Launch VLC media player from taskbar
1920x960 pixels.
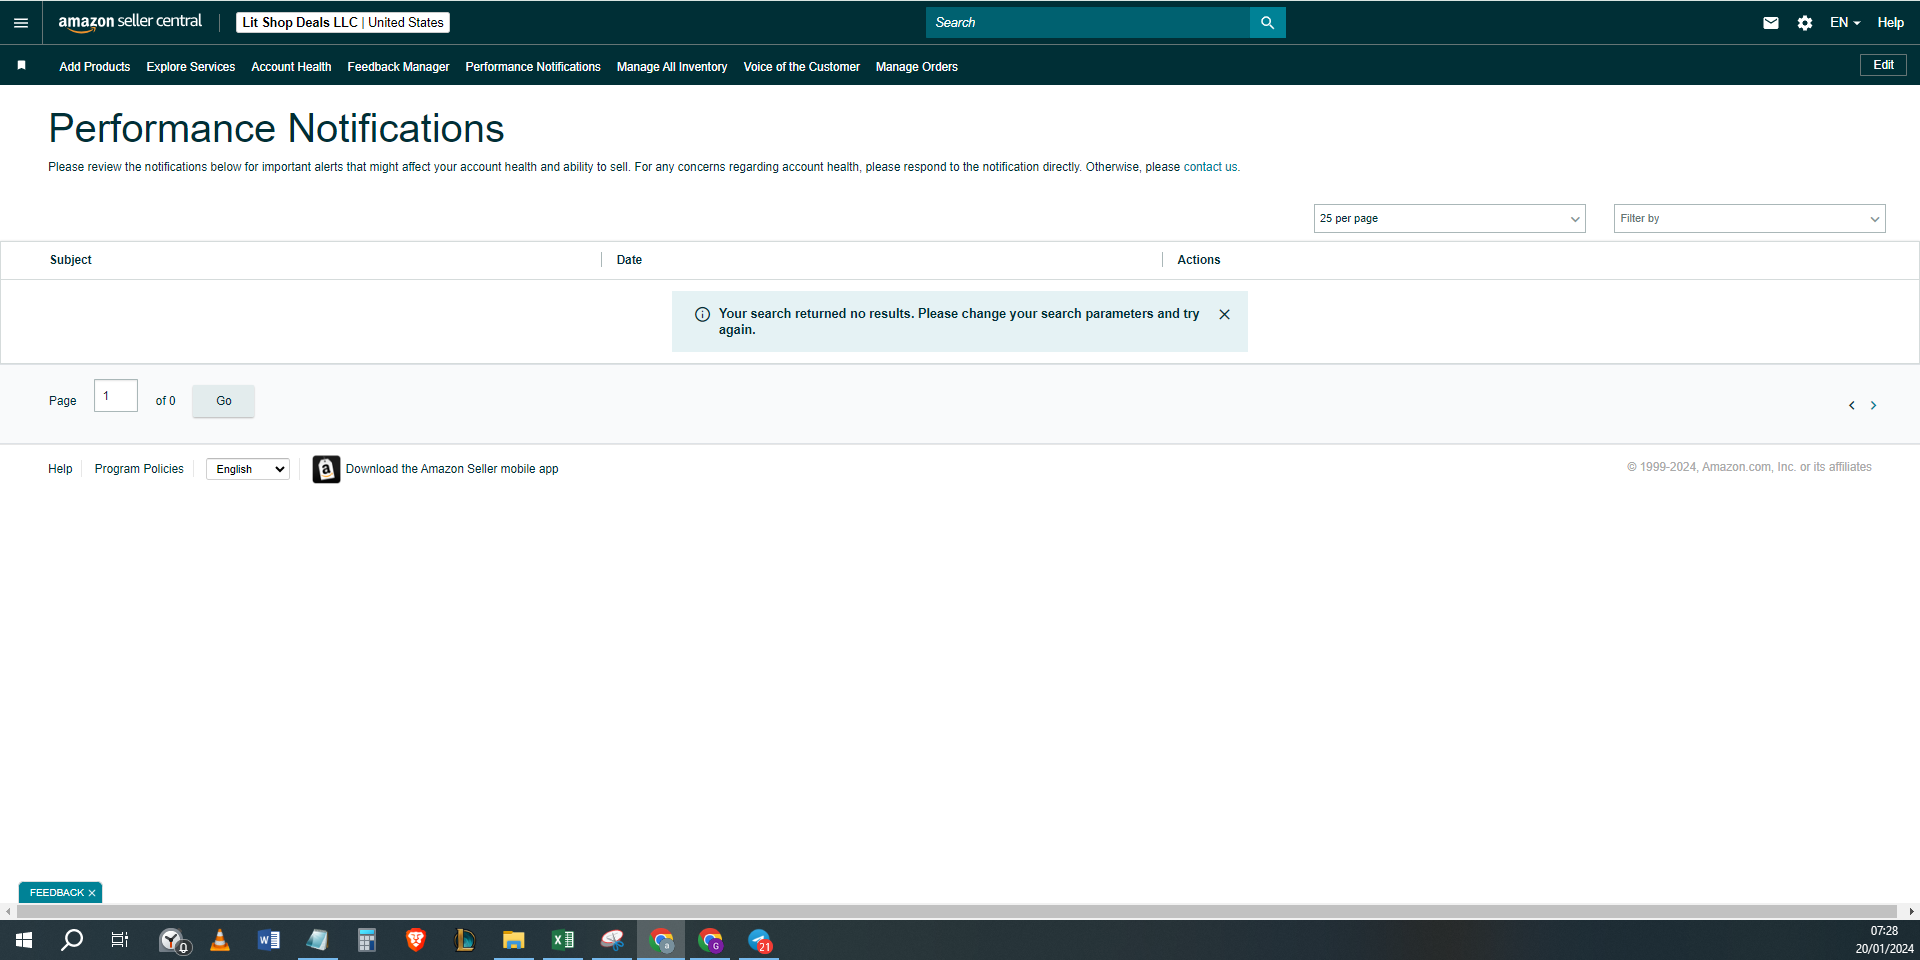click(220, 940)
